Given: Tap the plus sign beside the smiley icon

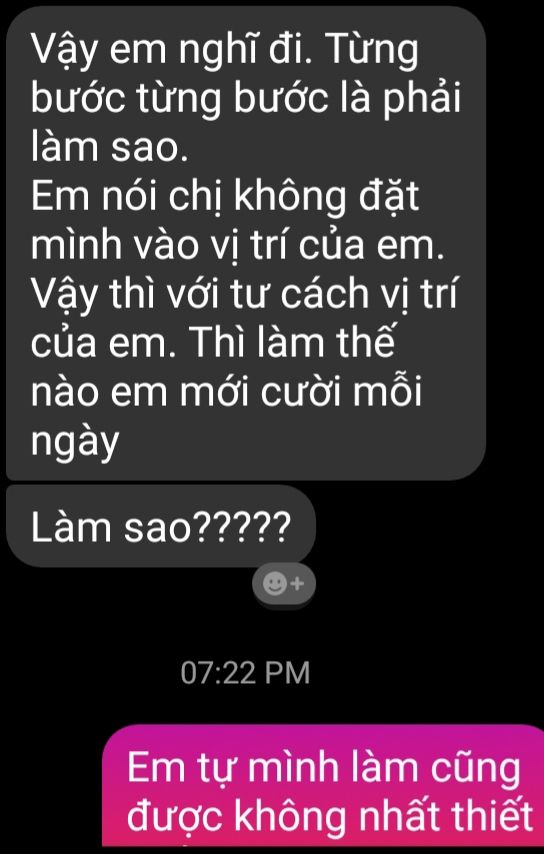Looking at the screenshot, I should [x=298, y=584].
